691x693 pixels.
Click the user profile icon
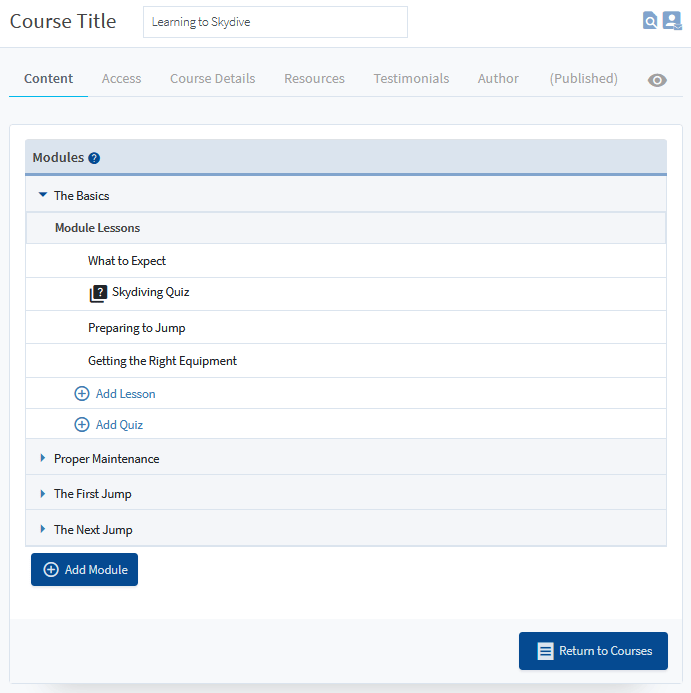coord(672,20)
